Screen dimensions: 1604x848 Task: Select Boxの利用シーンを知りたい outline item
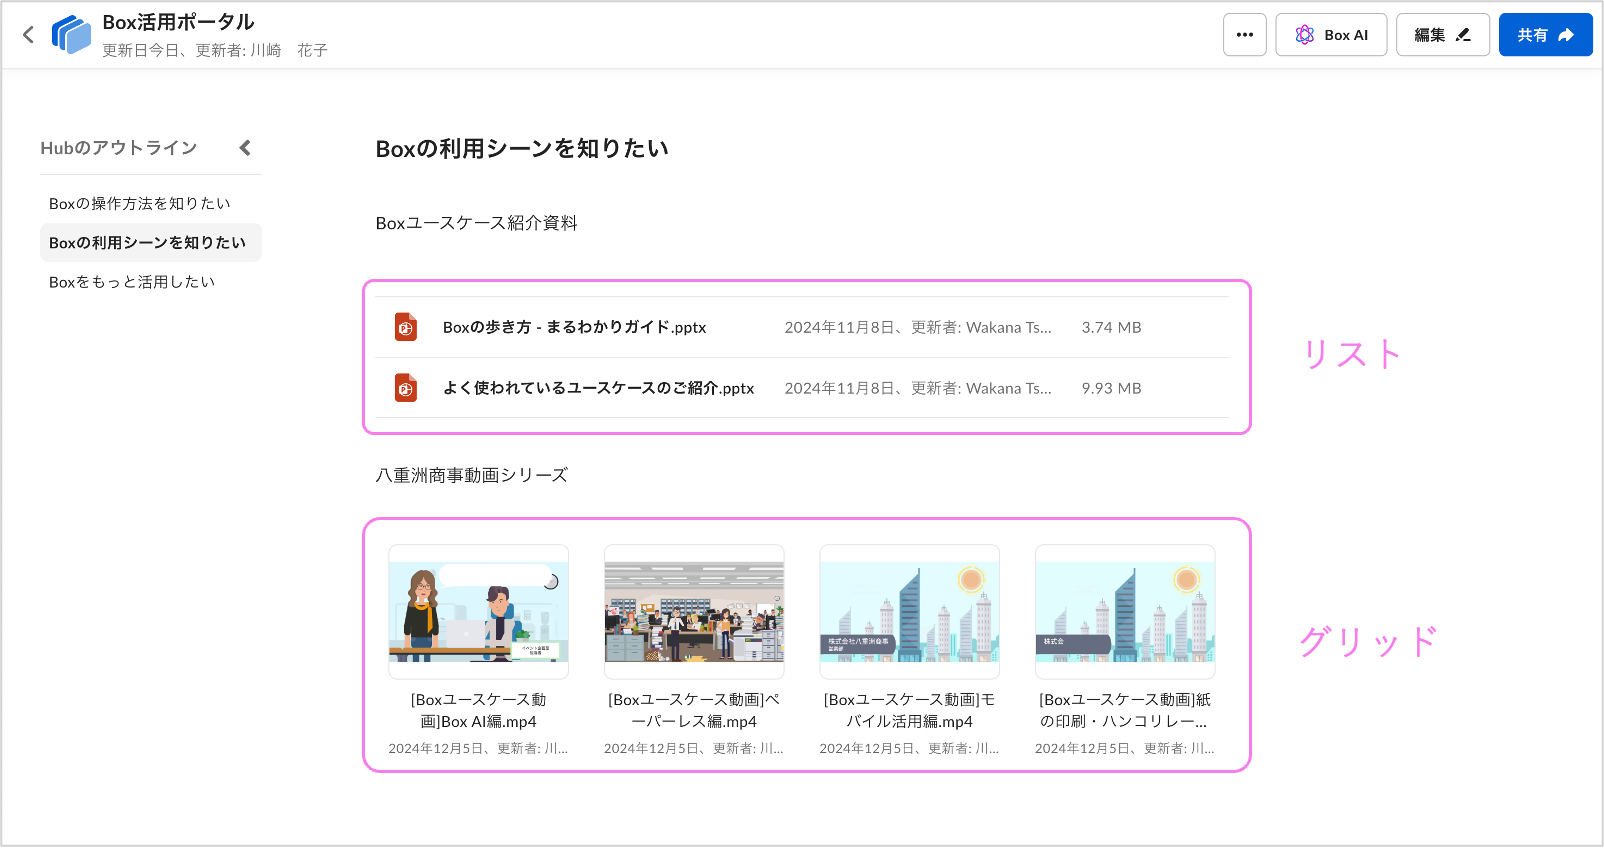[x=150, y=243]
